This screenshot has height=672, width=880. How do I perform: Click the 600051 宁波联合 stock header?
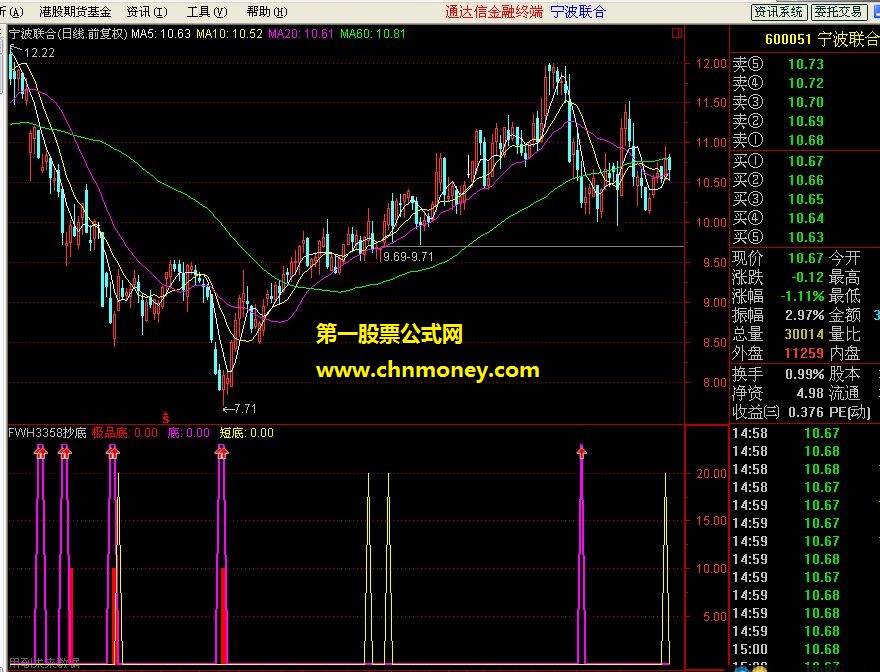click(x=822, y=39)
